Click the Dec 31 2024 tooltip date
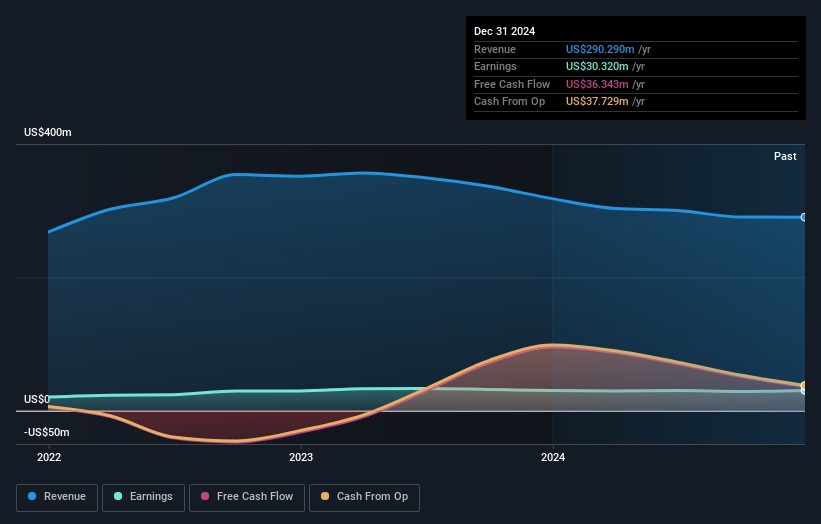Image resolution: width=821 pixels, height=524 pixels. pos(504,31)
